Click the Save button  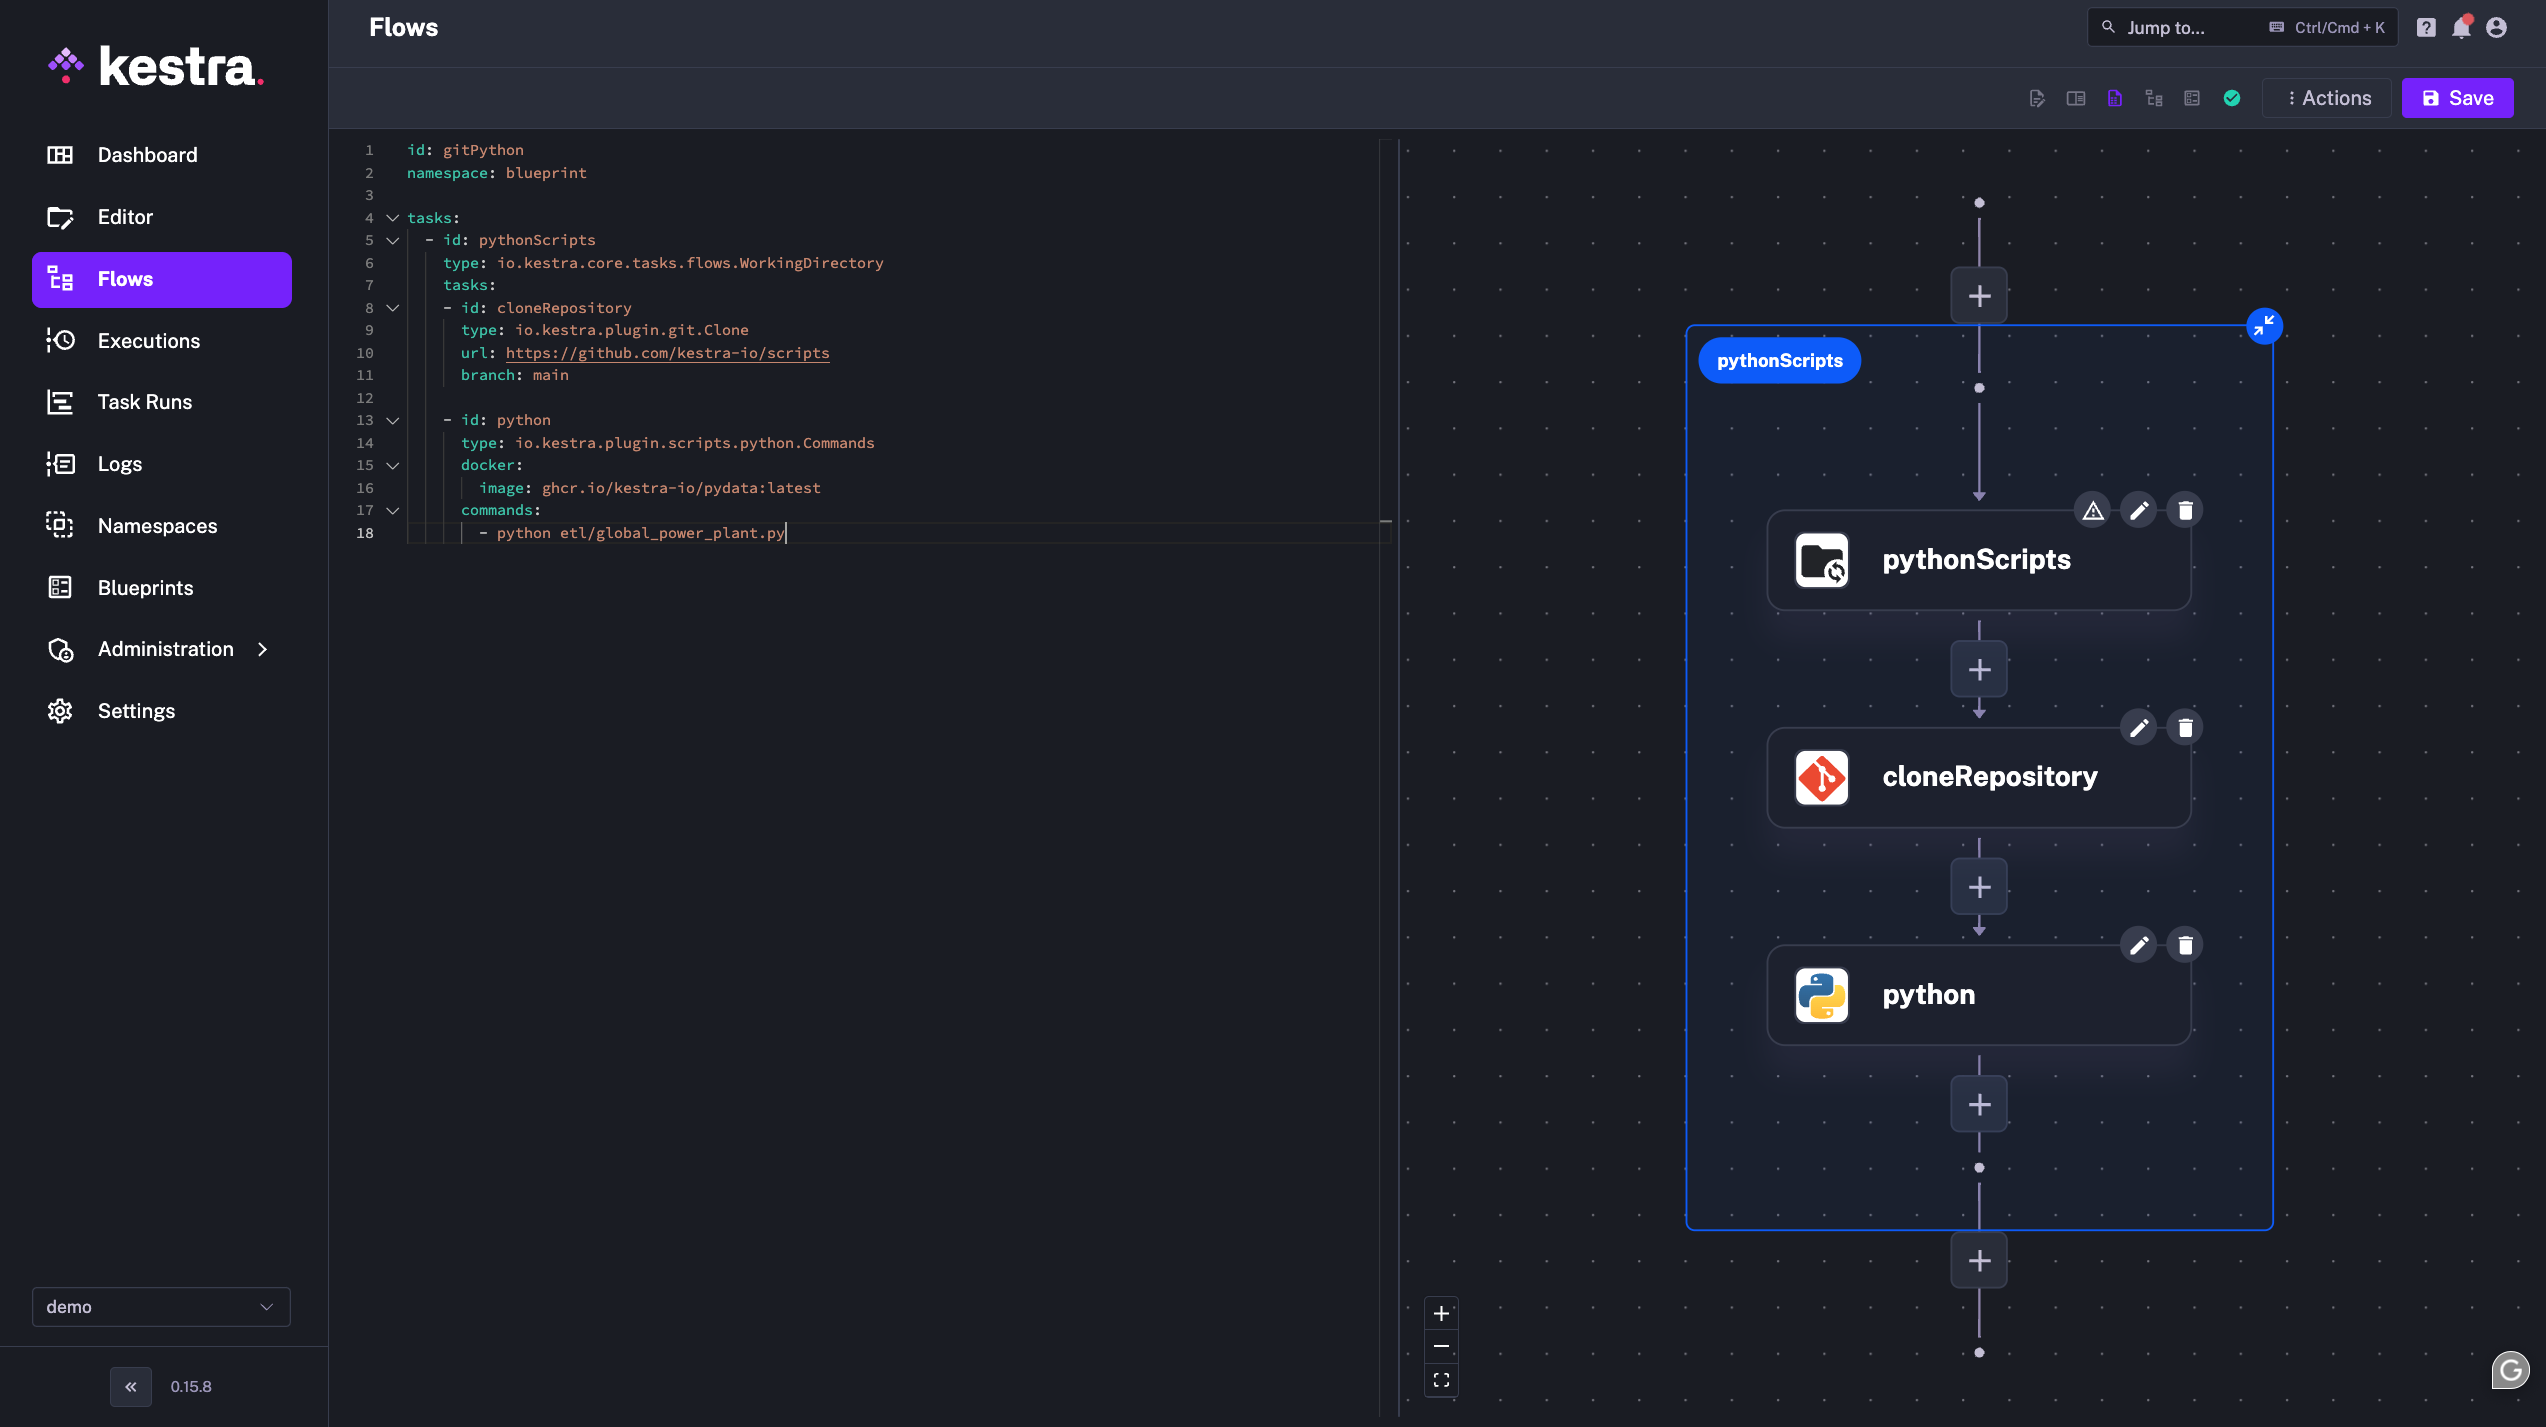click(x=2457, y=97)
